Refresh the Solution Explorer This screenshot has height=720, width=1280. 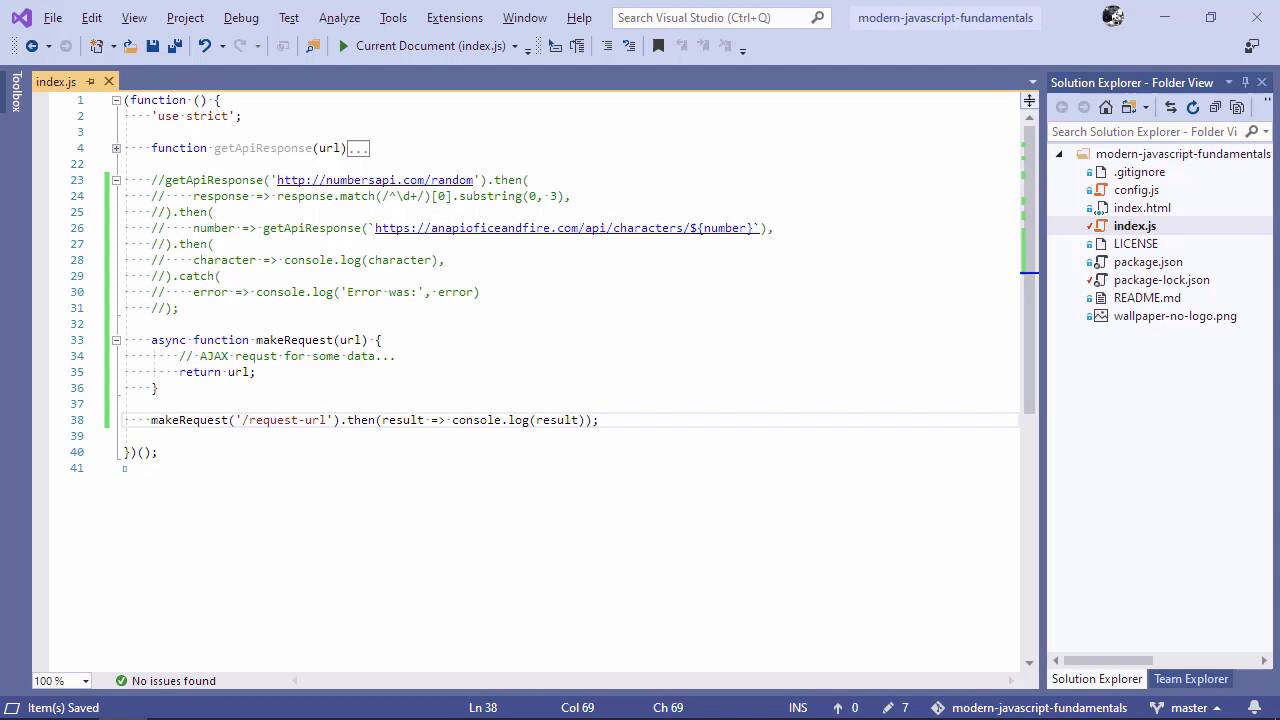pos(1193,107)
